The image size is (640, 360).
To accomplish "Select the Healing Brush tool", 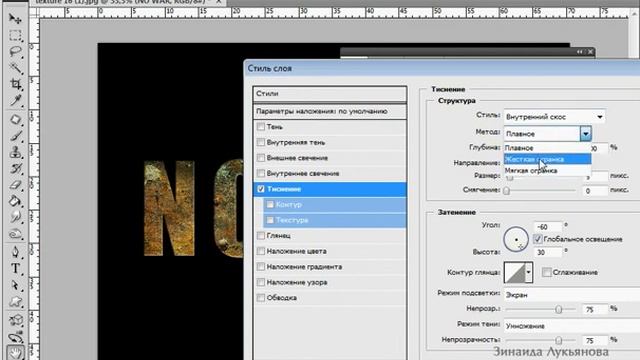I will click(15, 120).
